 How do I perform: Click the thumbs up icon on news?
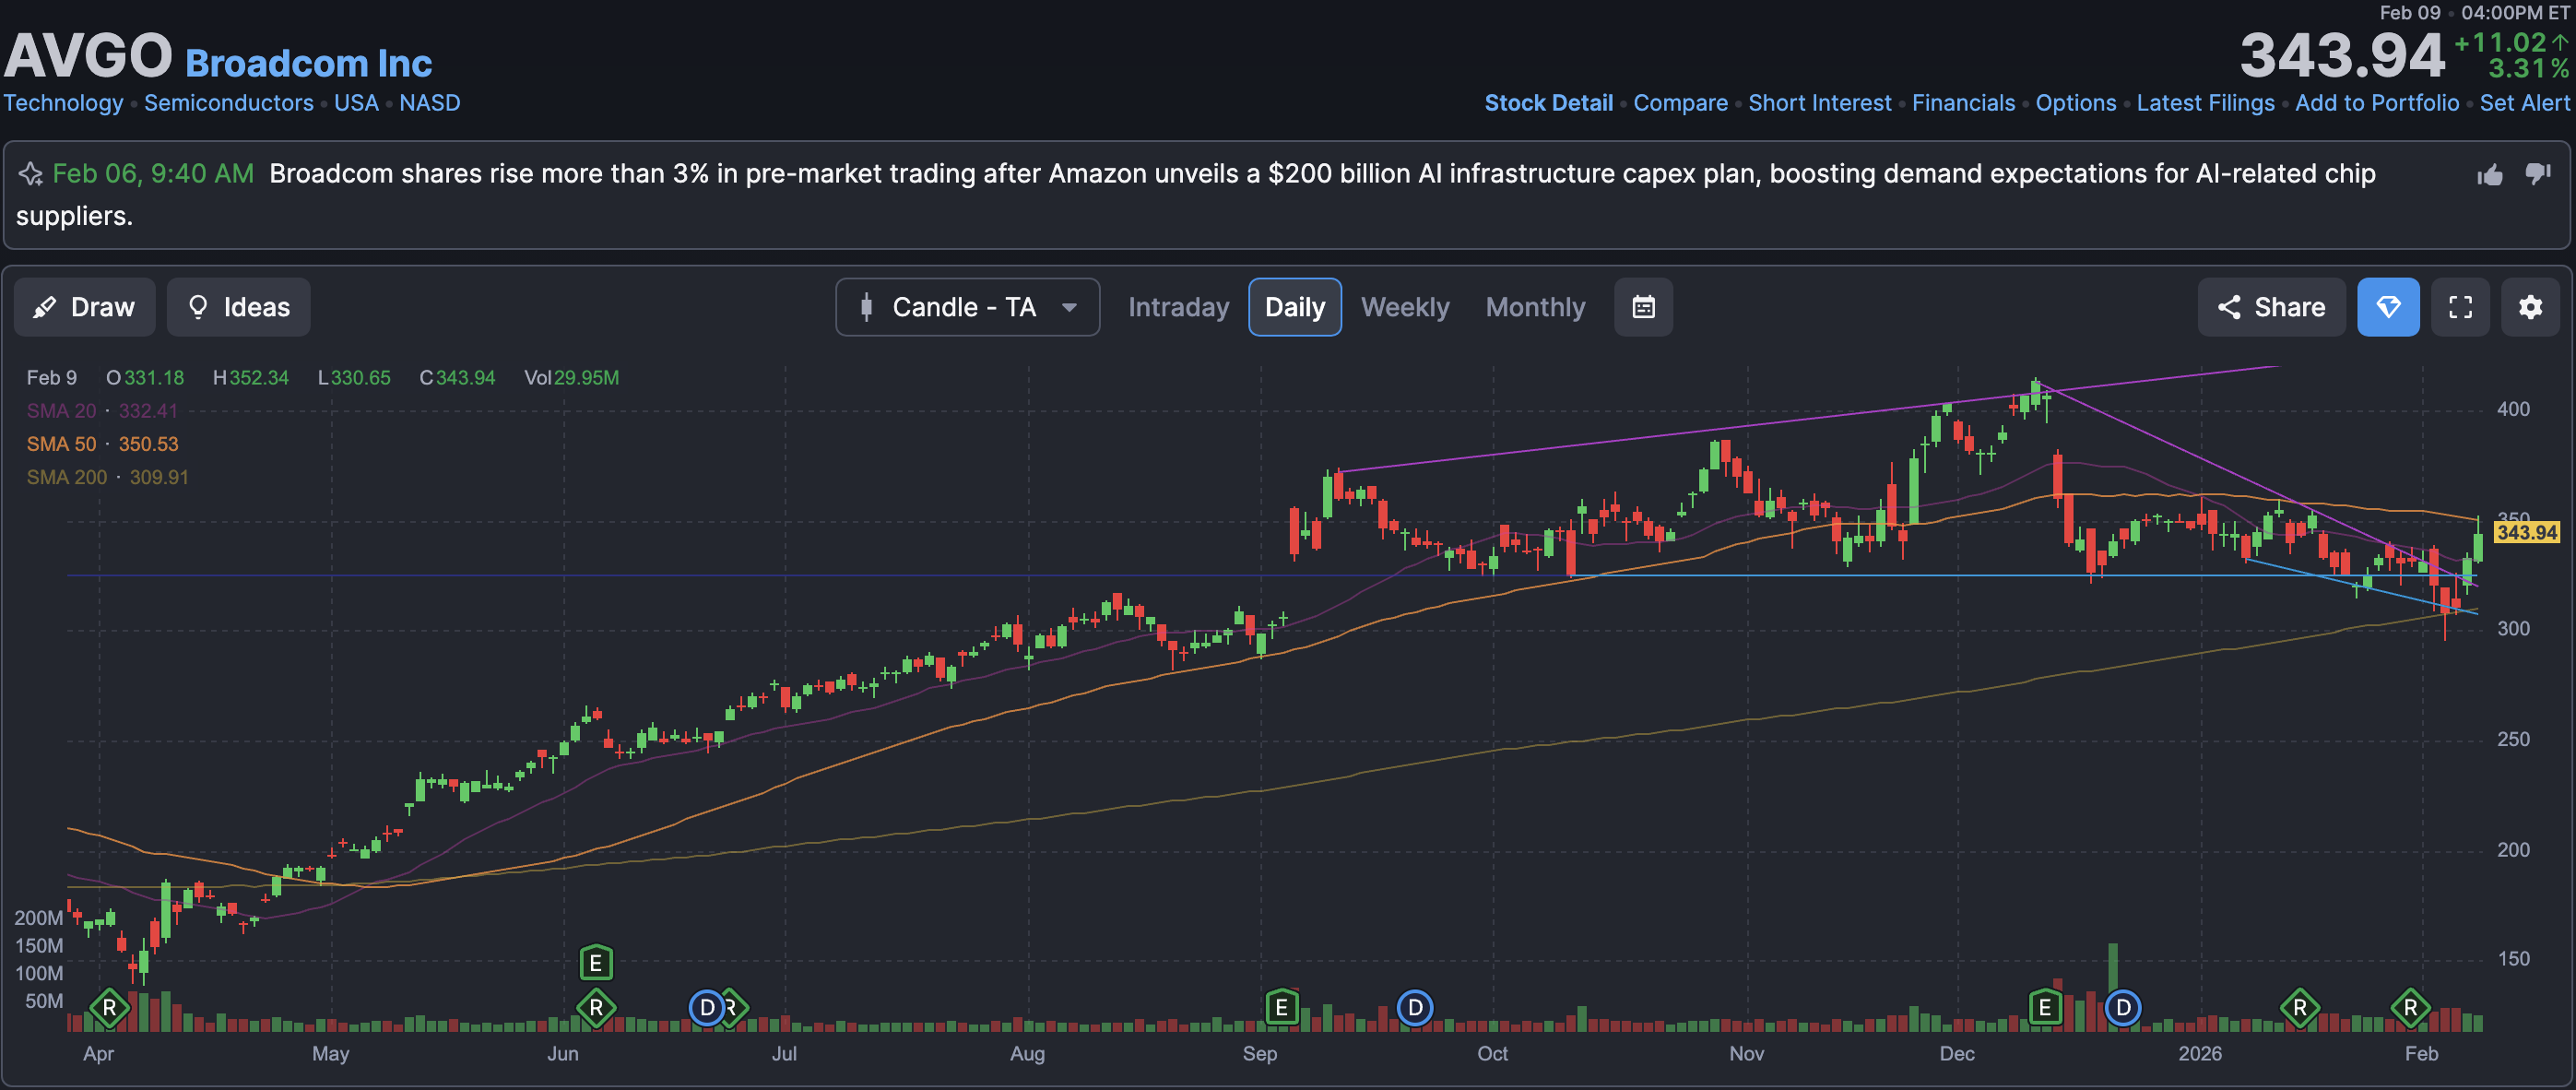click(x=2490, y=175)
